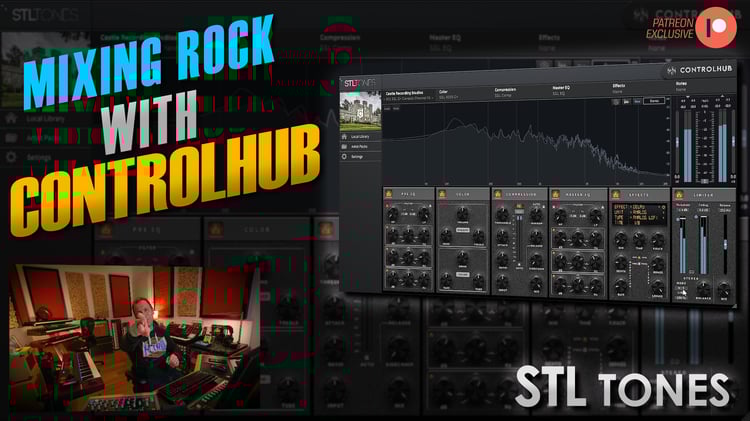
Task: Toggle Pre EQ third band enable square
Action: point(386,249)
